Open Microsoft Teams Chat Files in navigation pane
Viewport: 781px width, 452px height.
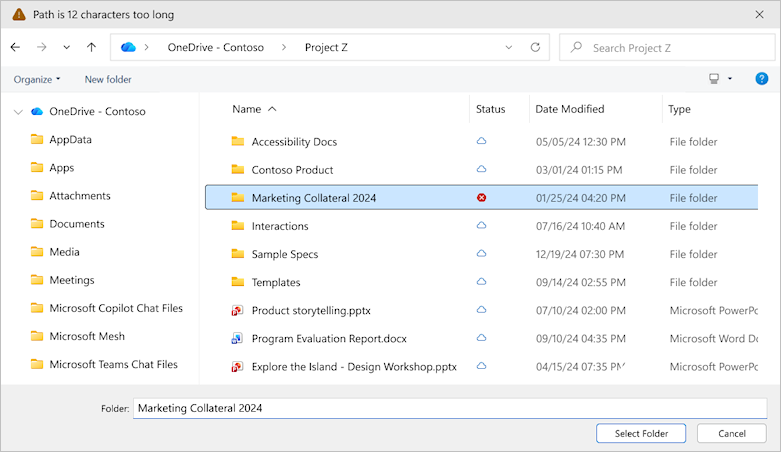[x=113, y=364]
